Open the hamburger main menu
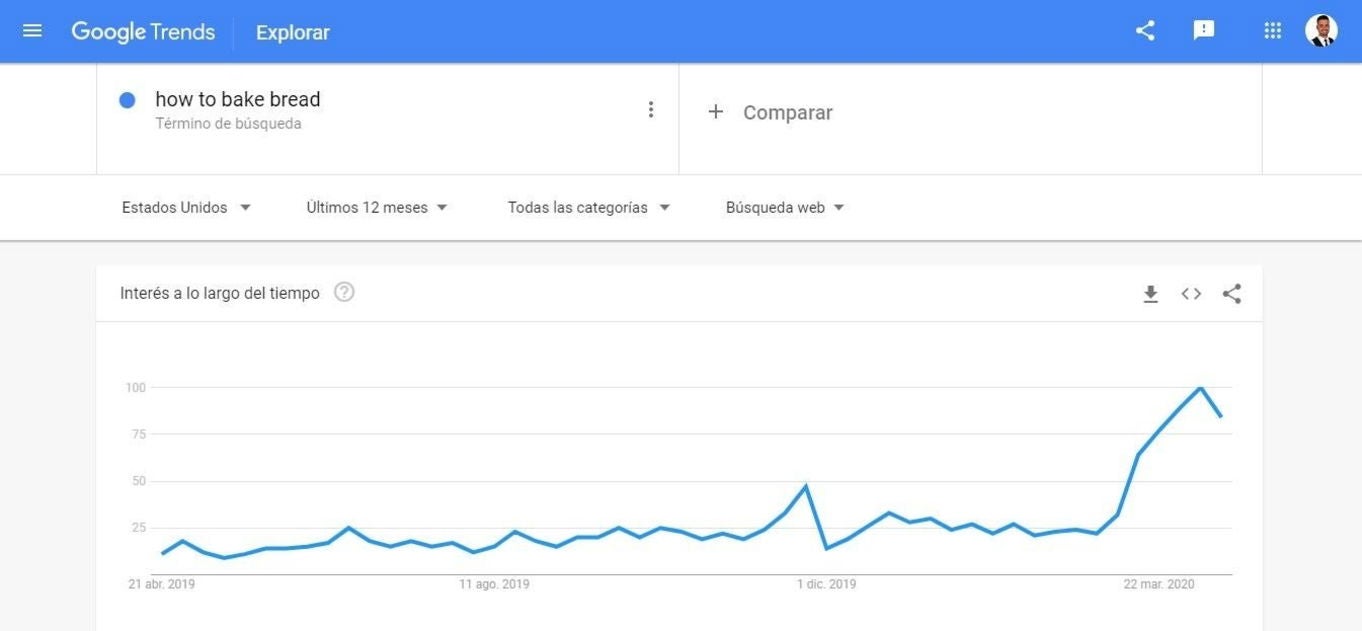The image size is (1362, 631). click(x=32, y=31)
